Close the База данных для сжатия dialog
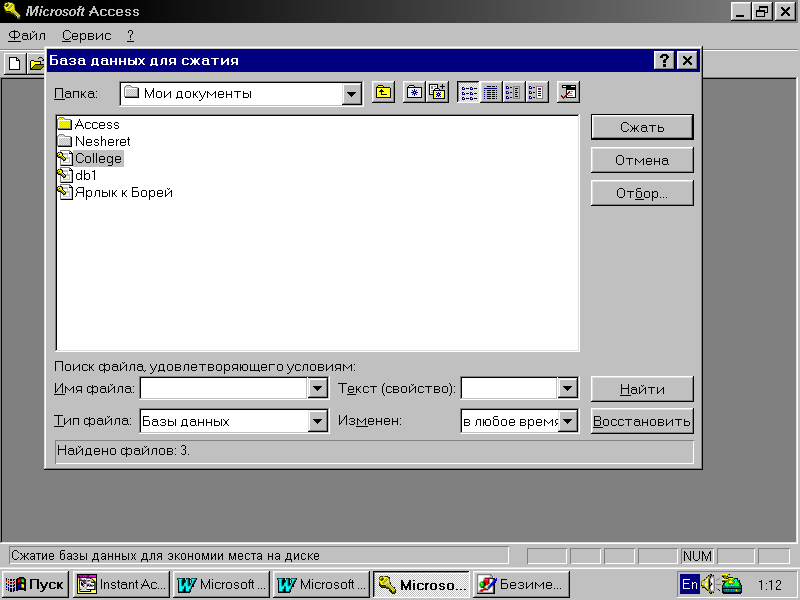 point(687,60)
